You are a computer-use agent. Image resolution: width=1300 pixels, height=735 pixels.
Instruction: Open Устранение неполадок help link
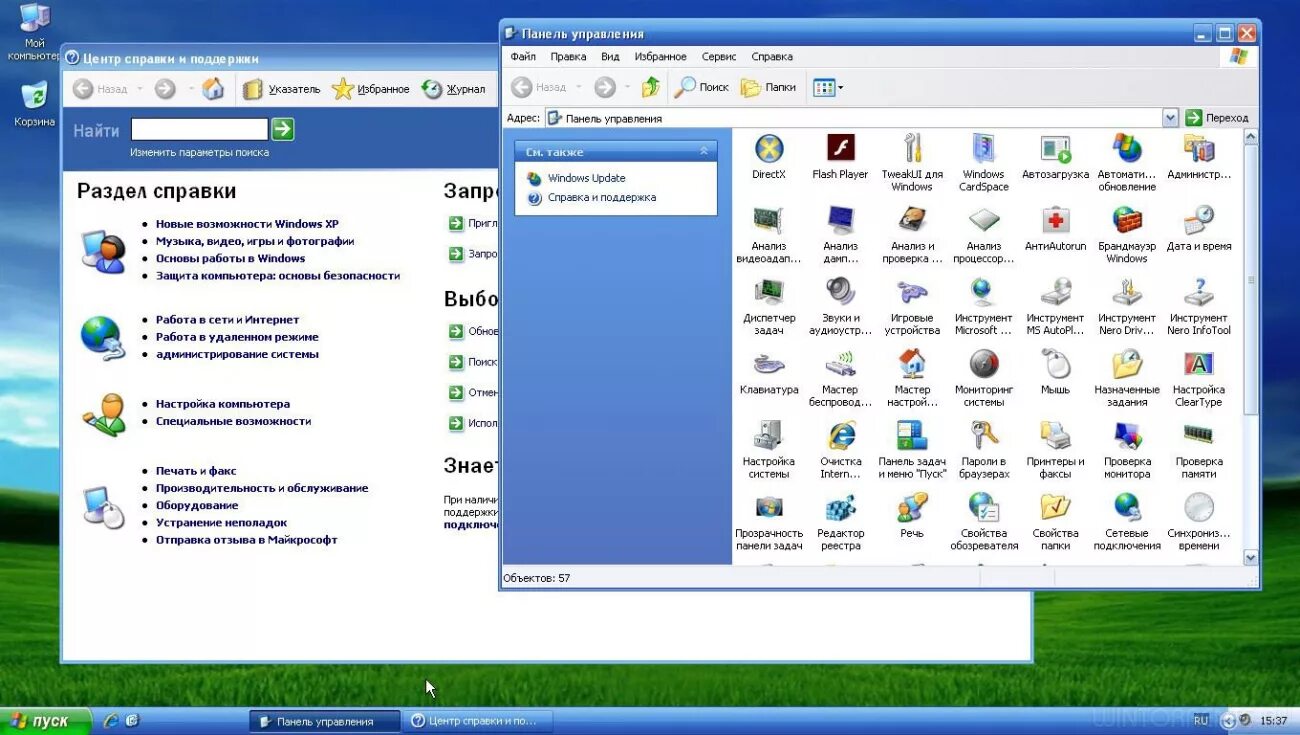[x=221, y=522]
